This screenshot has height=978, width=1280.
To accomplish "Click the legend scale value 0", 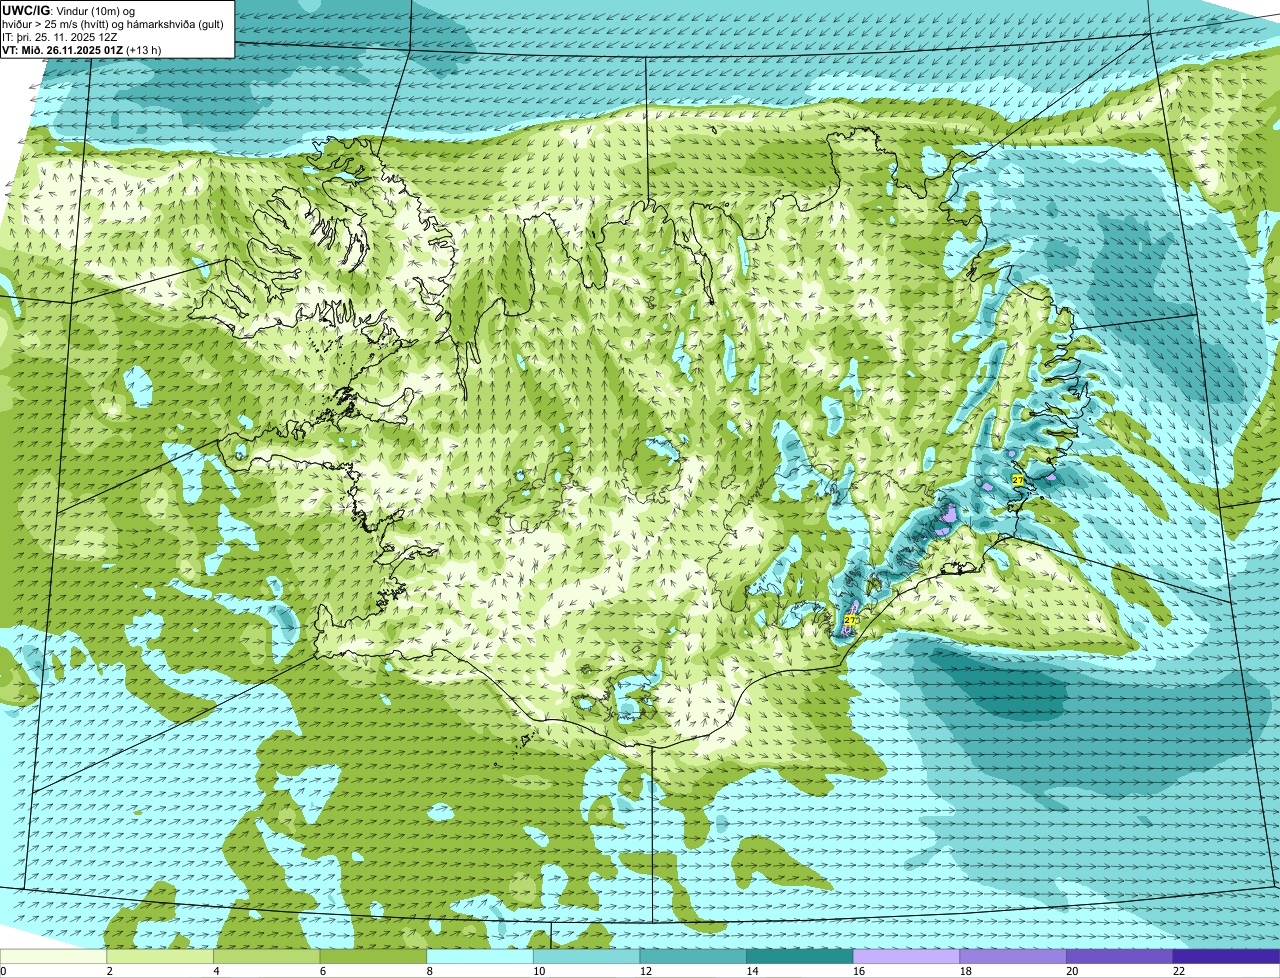I will pos(4,971).
